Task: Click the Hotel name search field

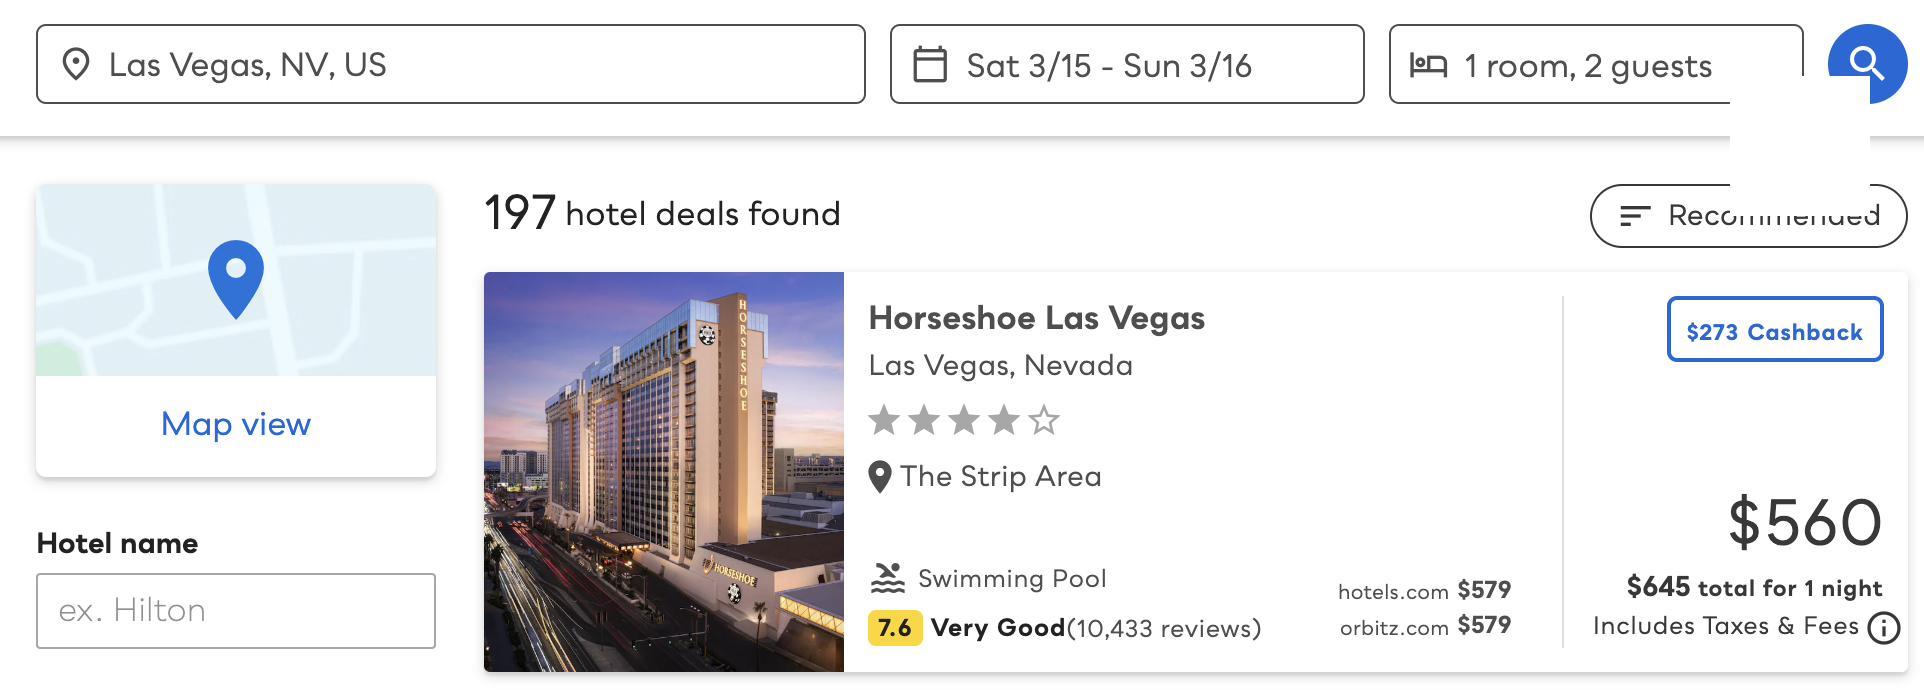Action: pyautogui.click(x=235, y=610)
